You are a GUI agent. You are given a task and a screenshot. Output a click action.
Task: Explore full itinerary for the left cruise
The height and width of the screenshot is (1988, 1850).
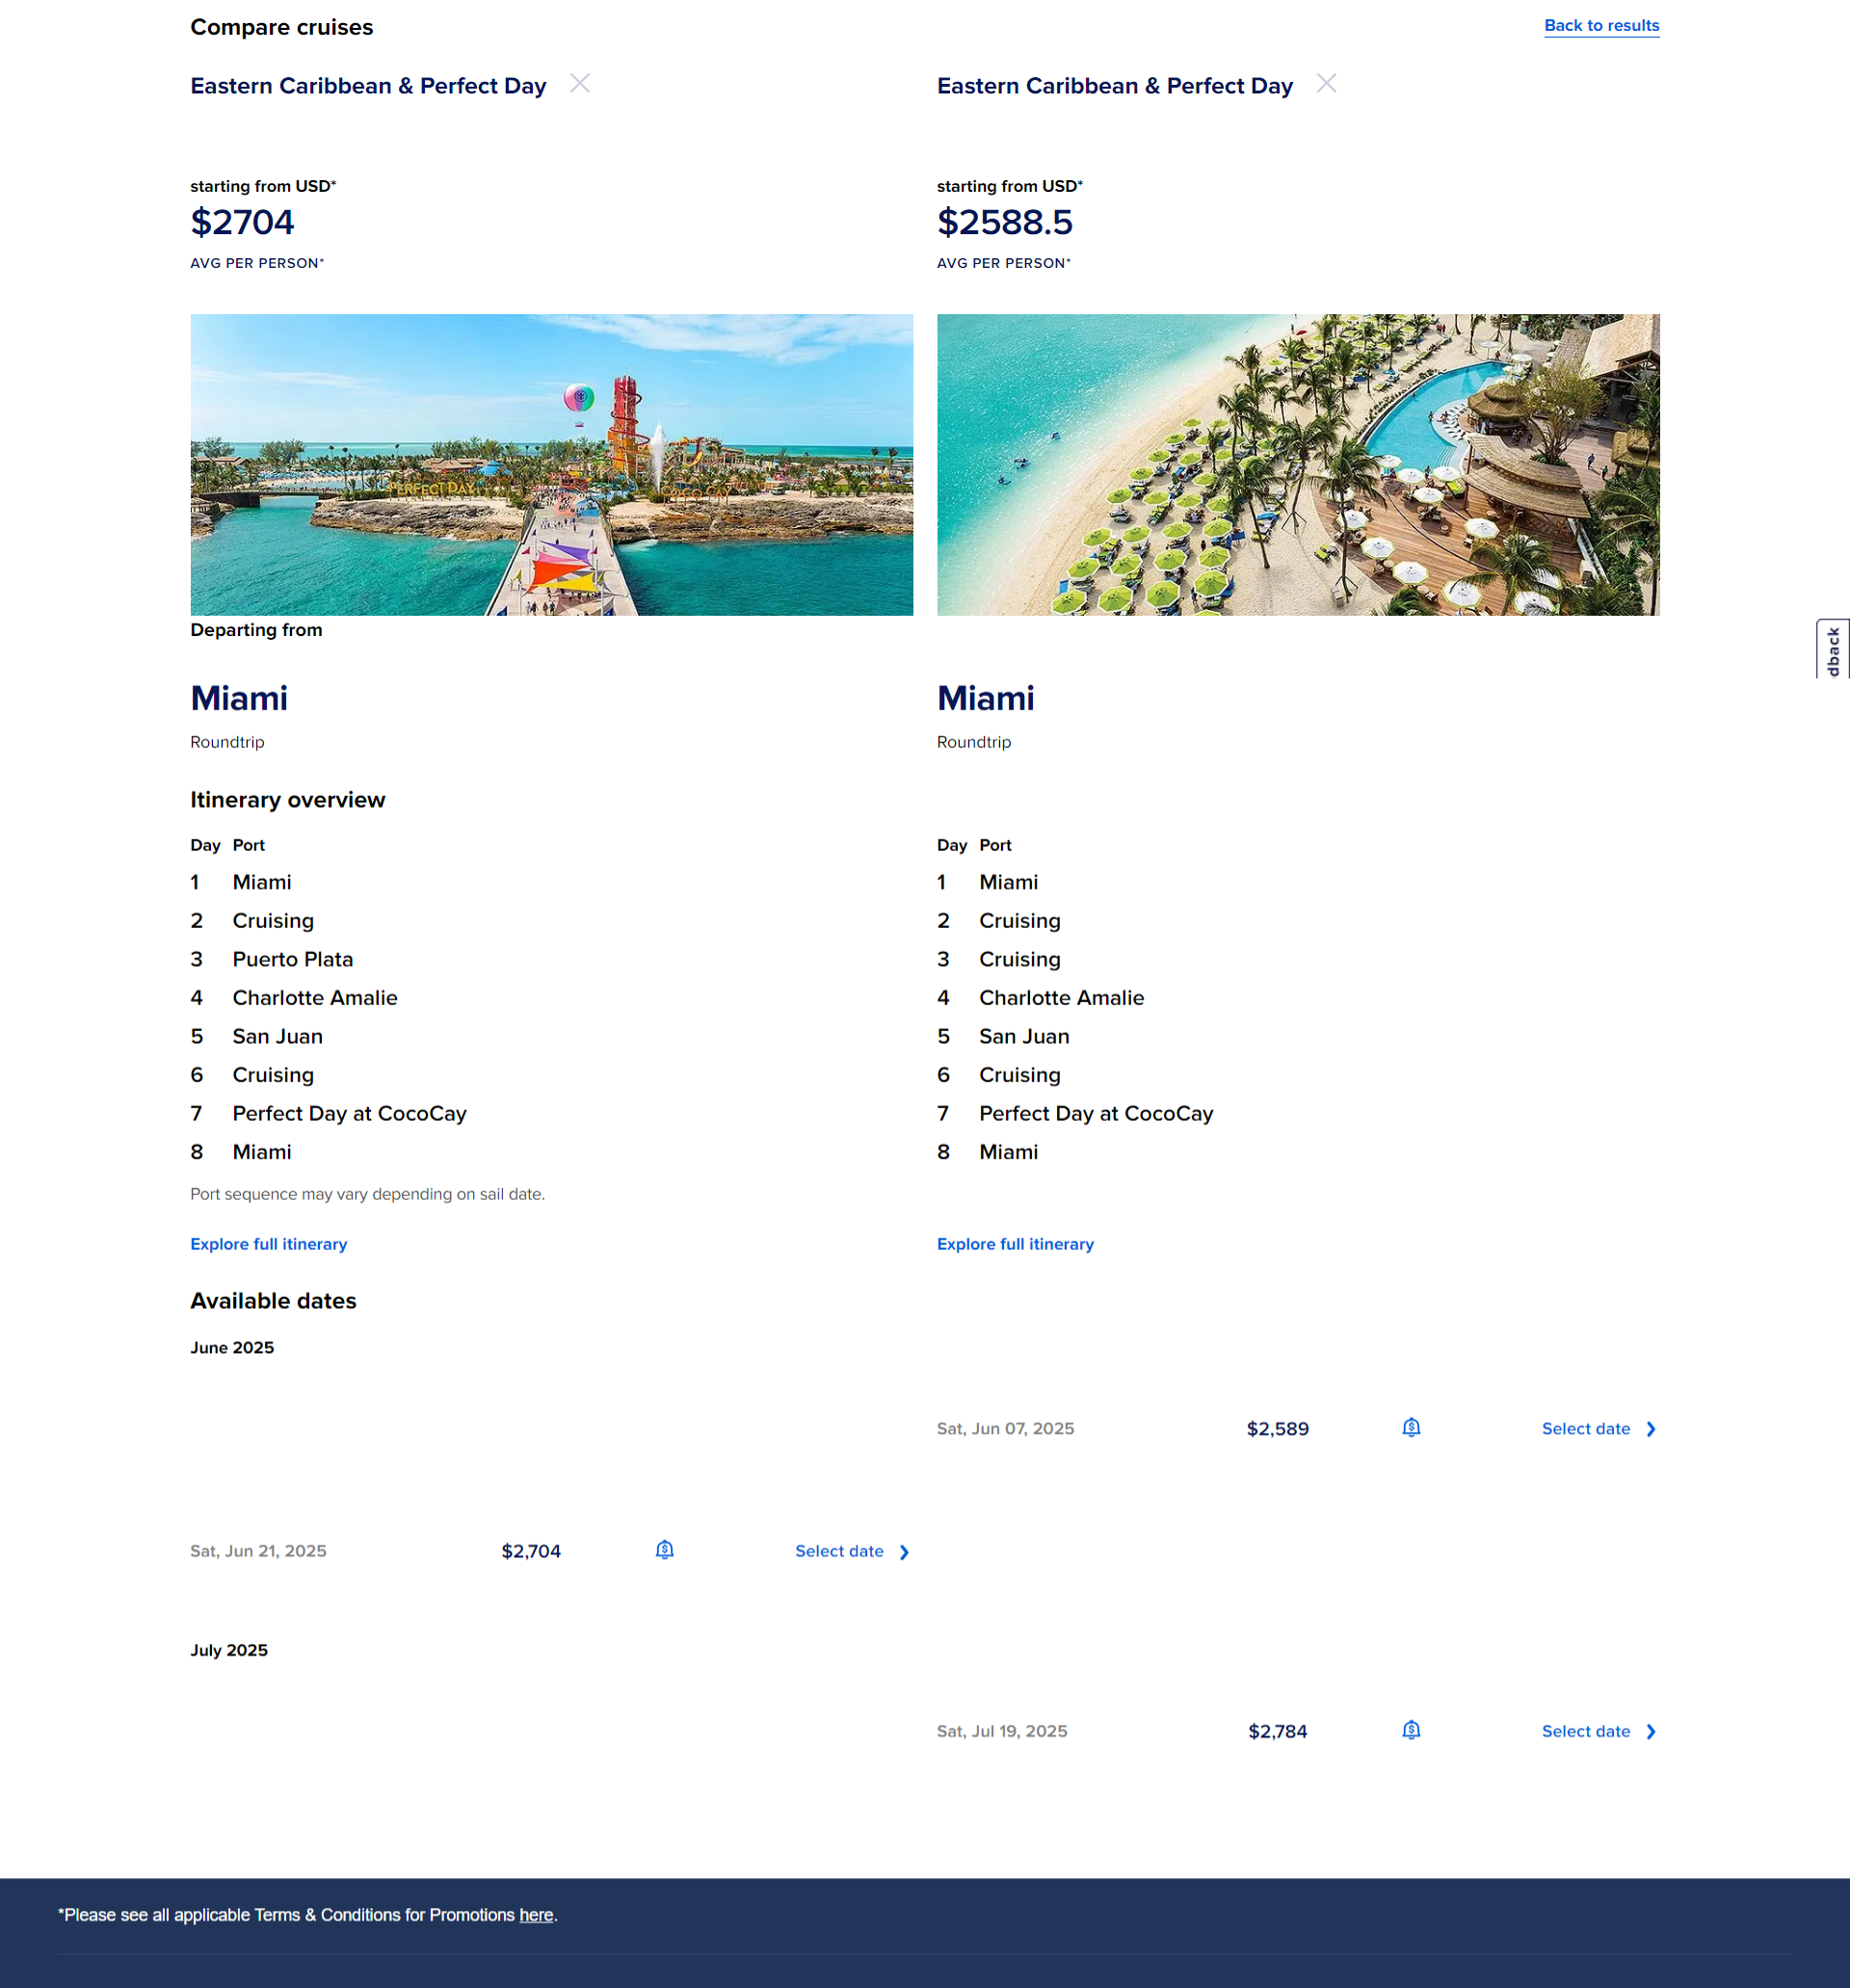tap(268, 1244)
